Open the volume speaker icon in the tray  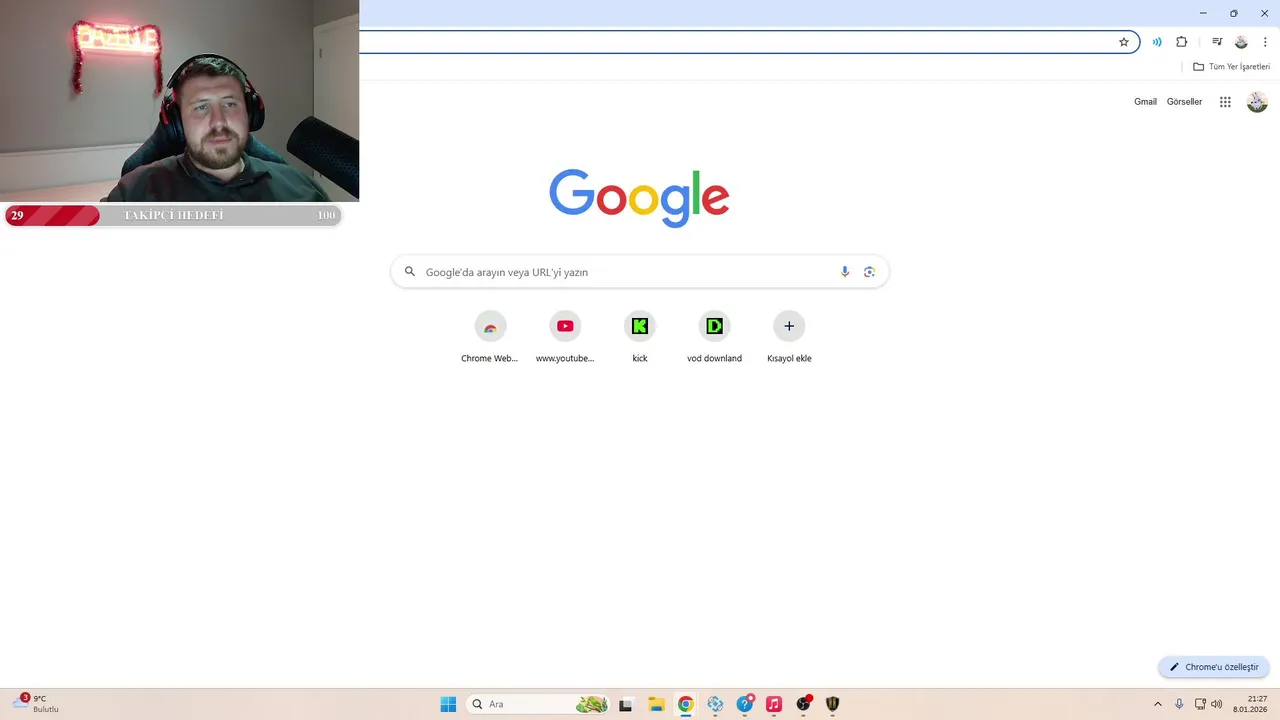[x=1216, y=704]
